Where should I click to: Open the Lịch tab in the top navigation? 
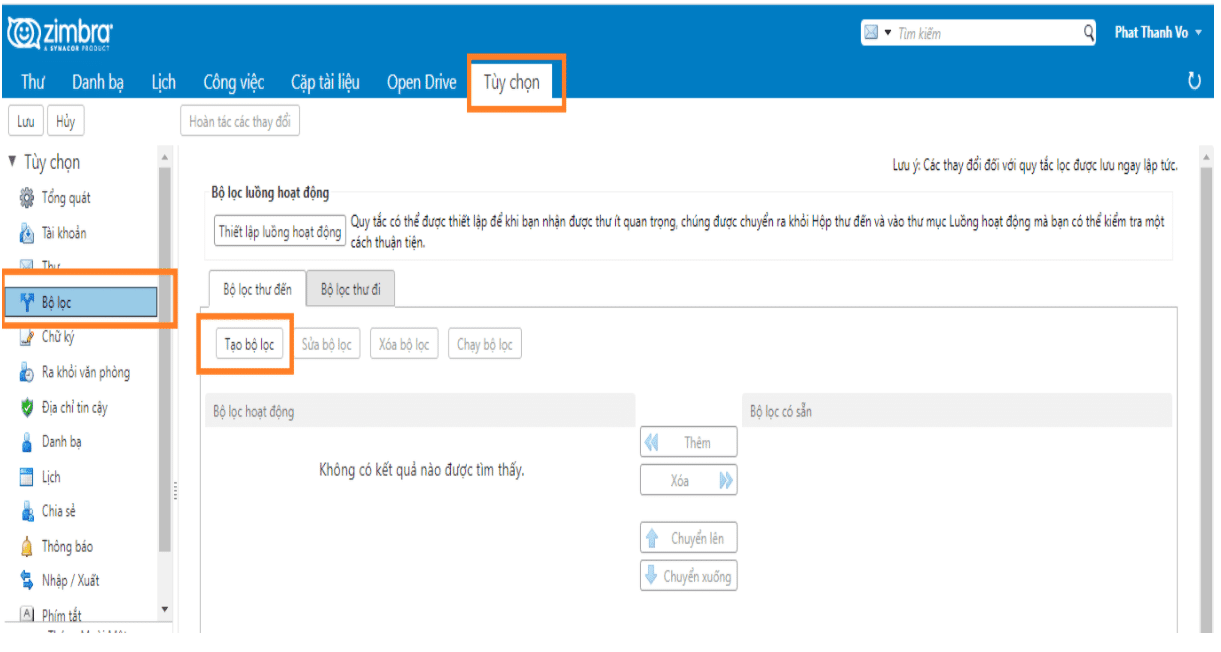pyautogui.click(x=164, y=82)
